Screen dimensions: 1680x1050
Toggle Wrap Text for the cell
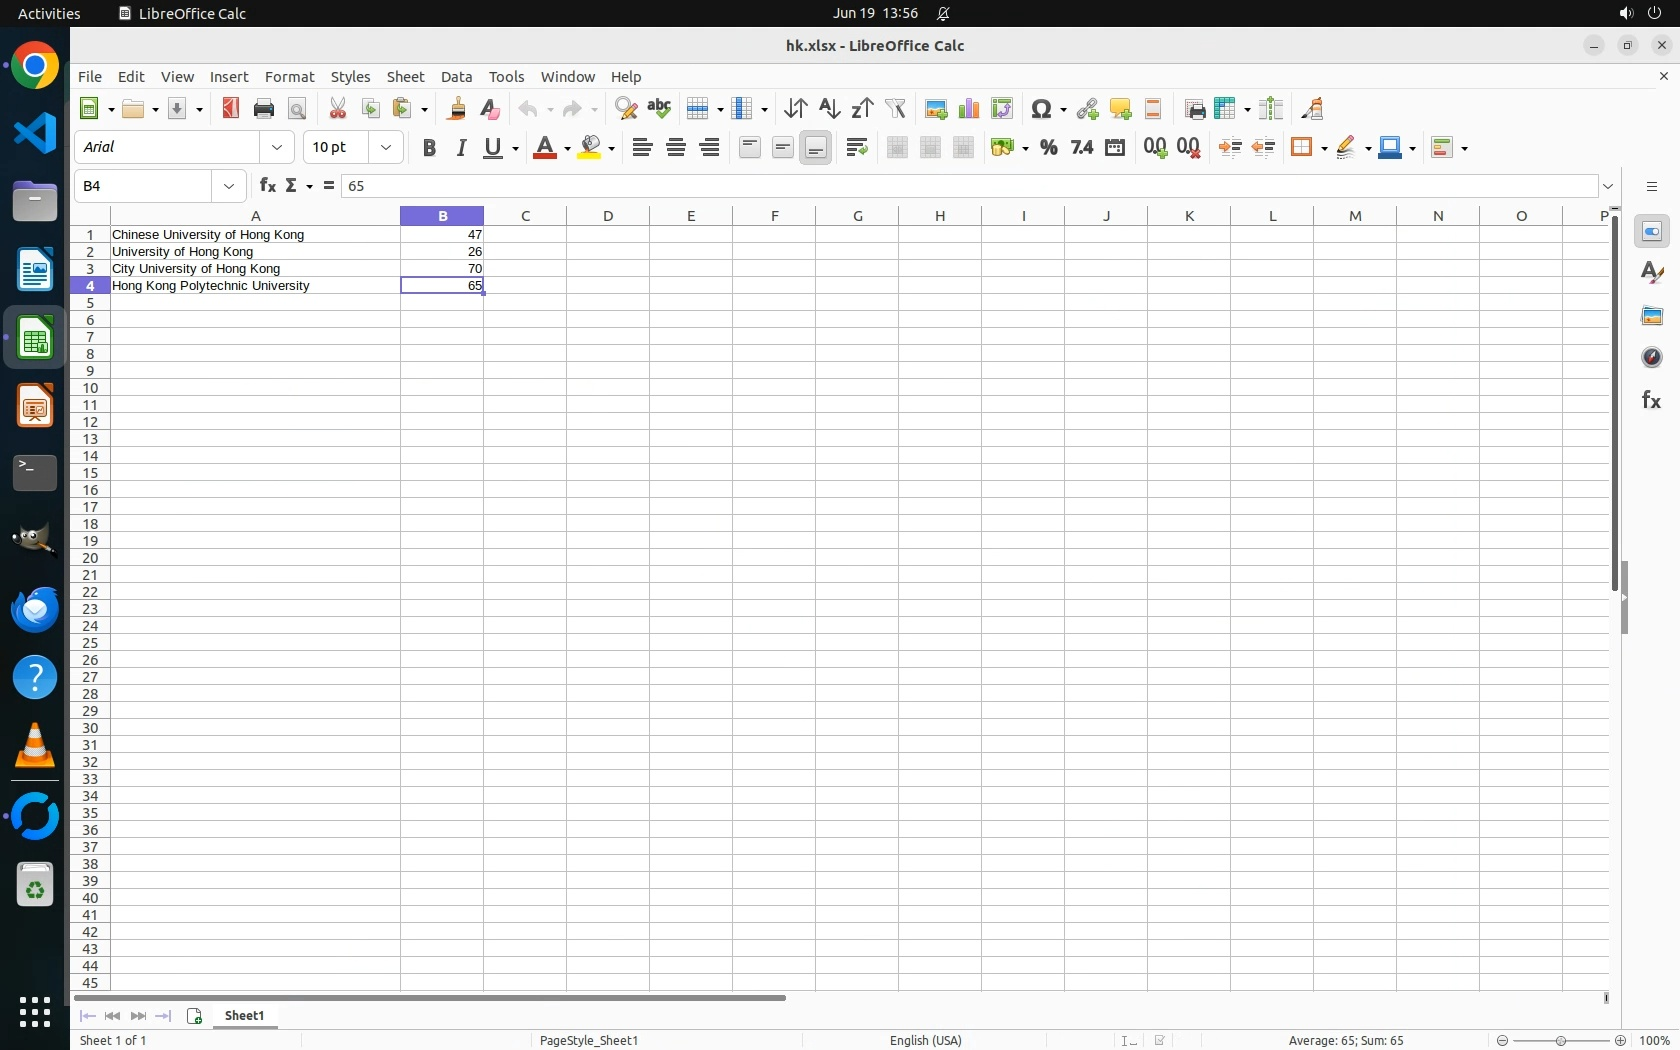tap(857, 148)
